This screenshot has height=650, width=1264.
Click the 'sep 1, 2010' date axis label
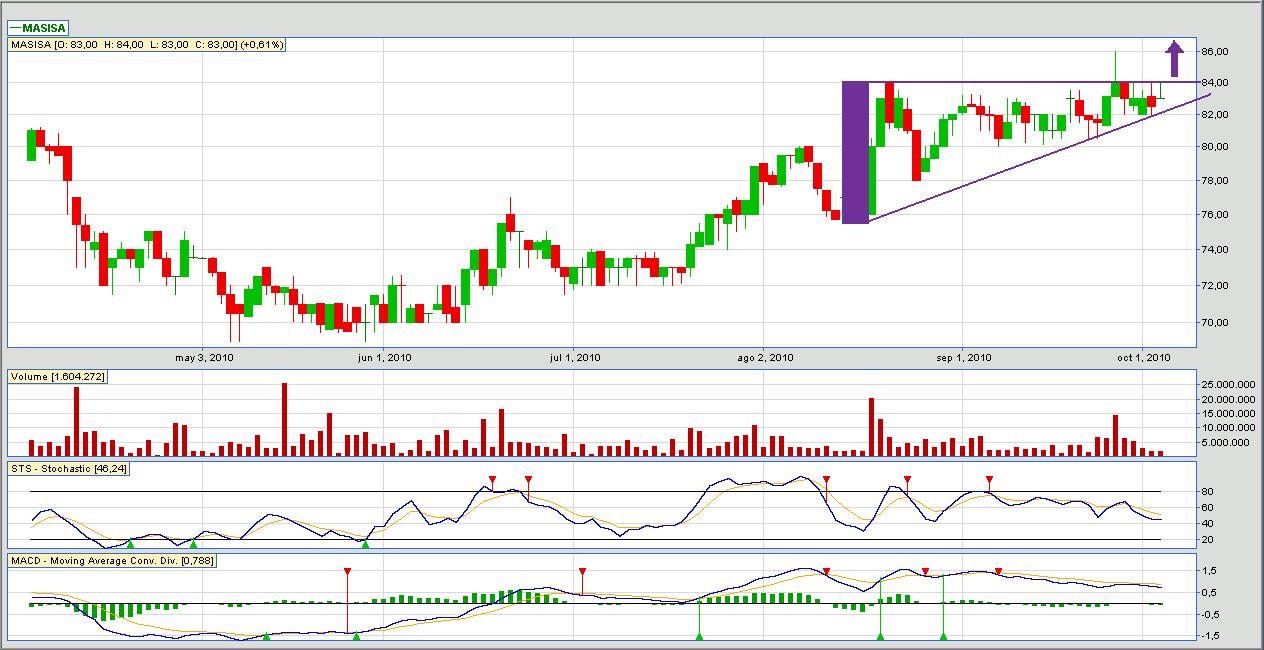[x=963, y=357]
